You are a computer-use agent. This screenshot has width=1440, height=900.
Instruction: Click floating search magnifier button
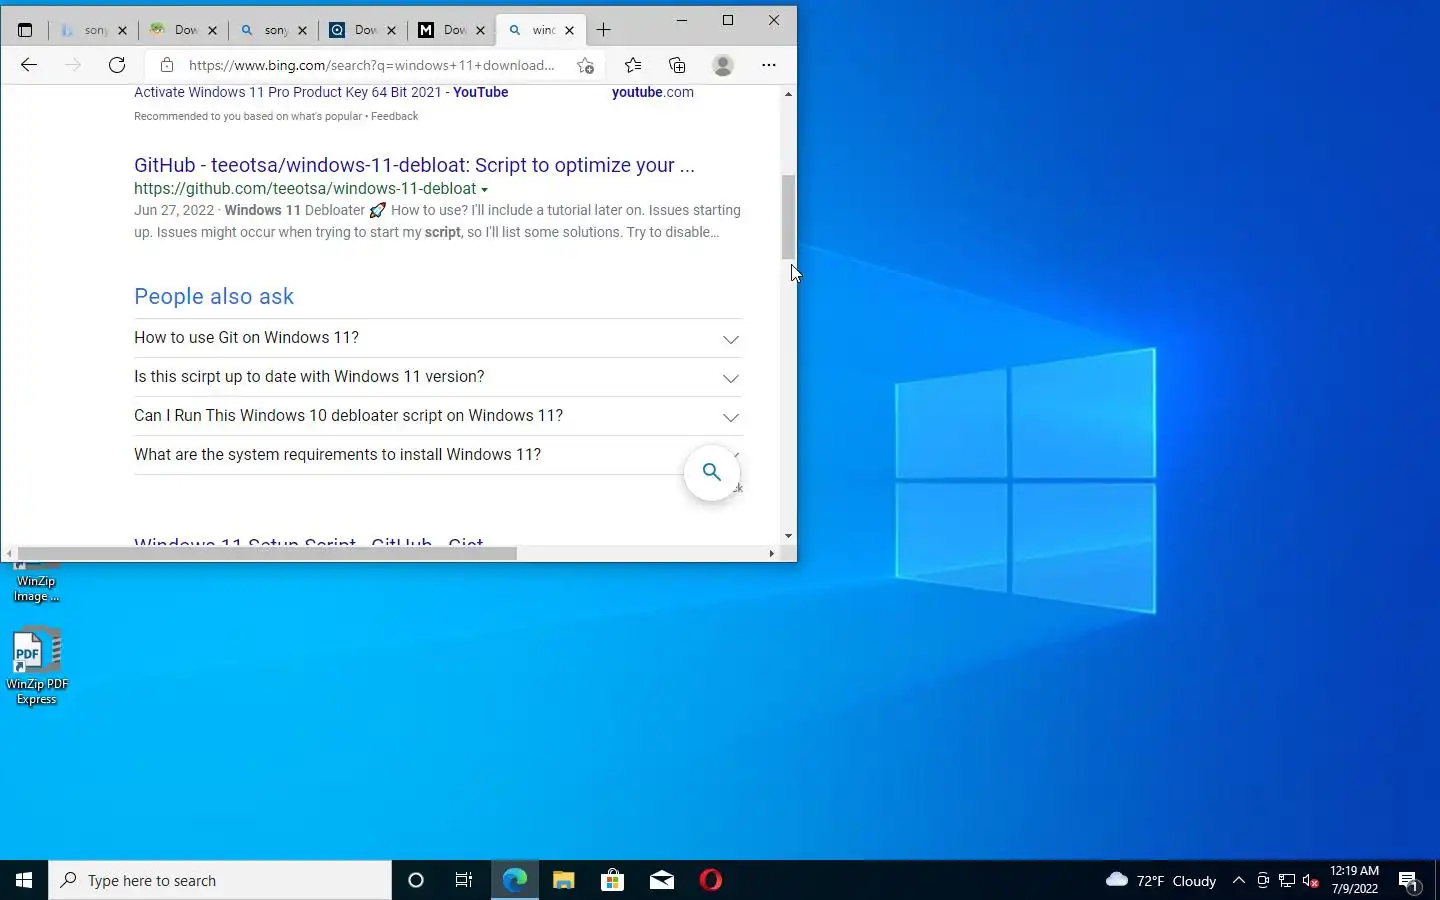[711, 472]
